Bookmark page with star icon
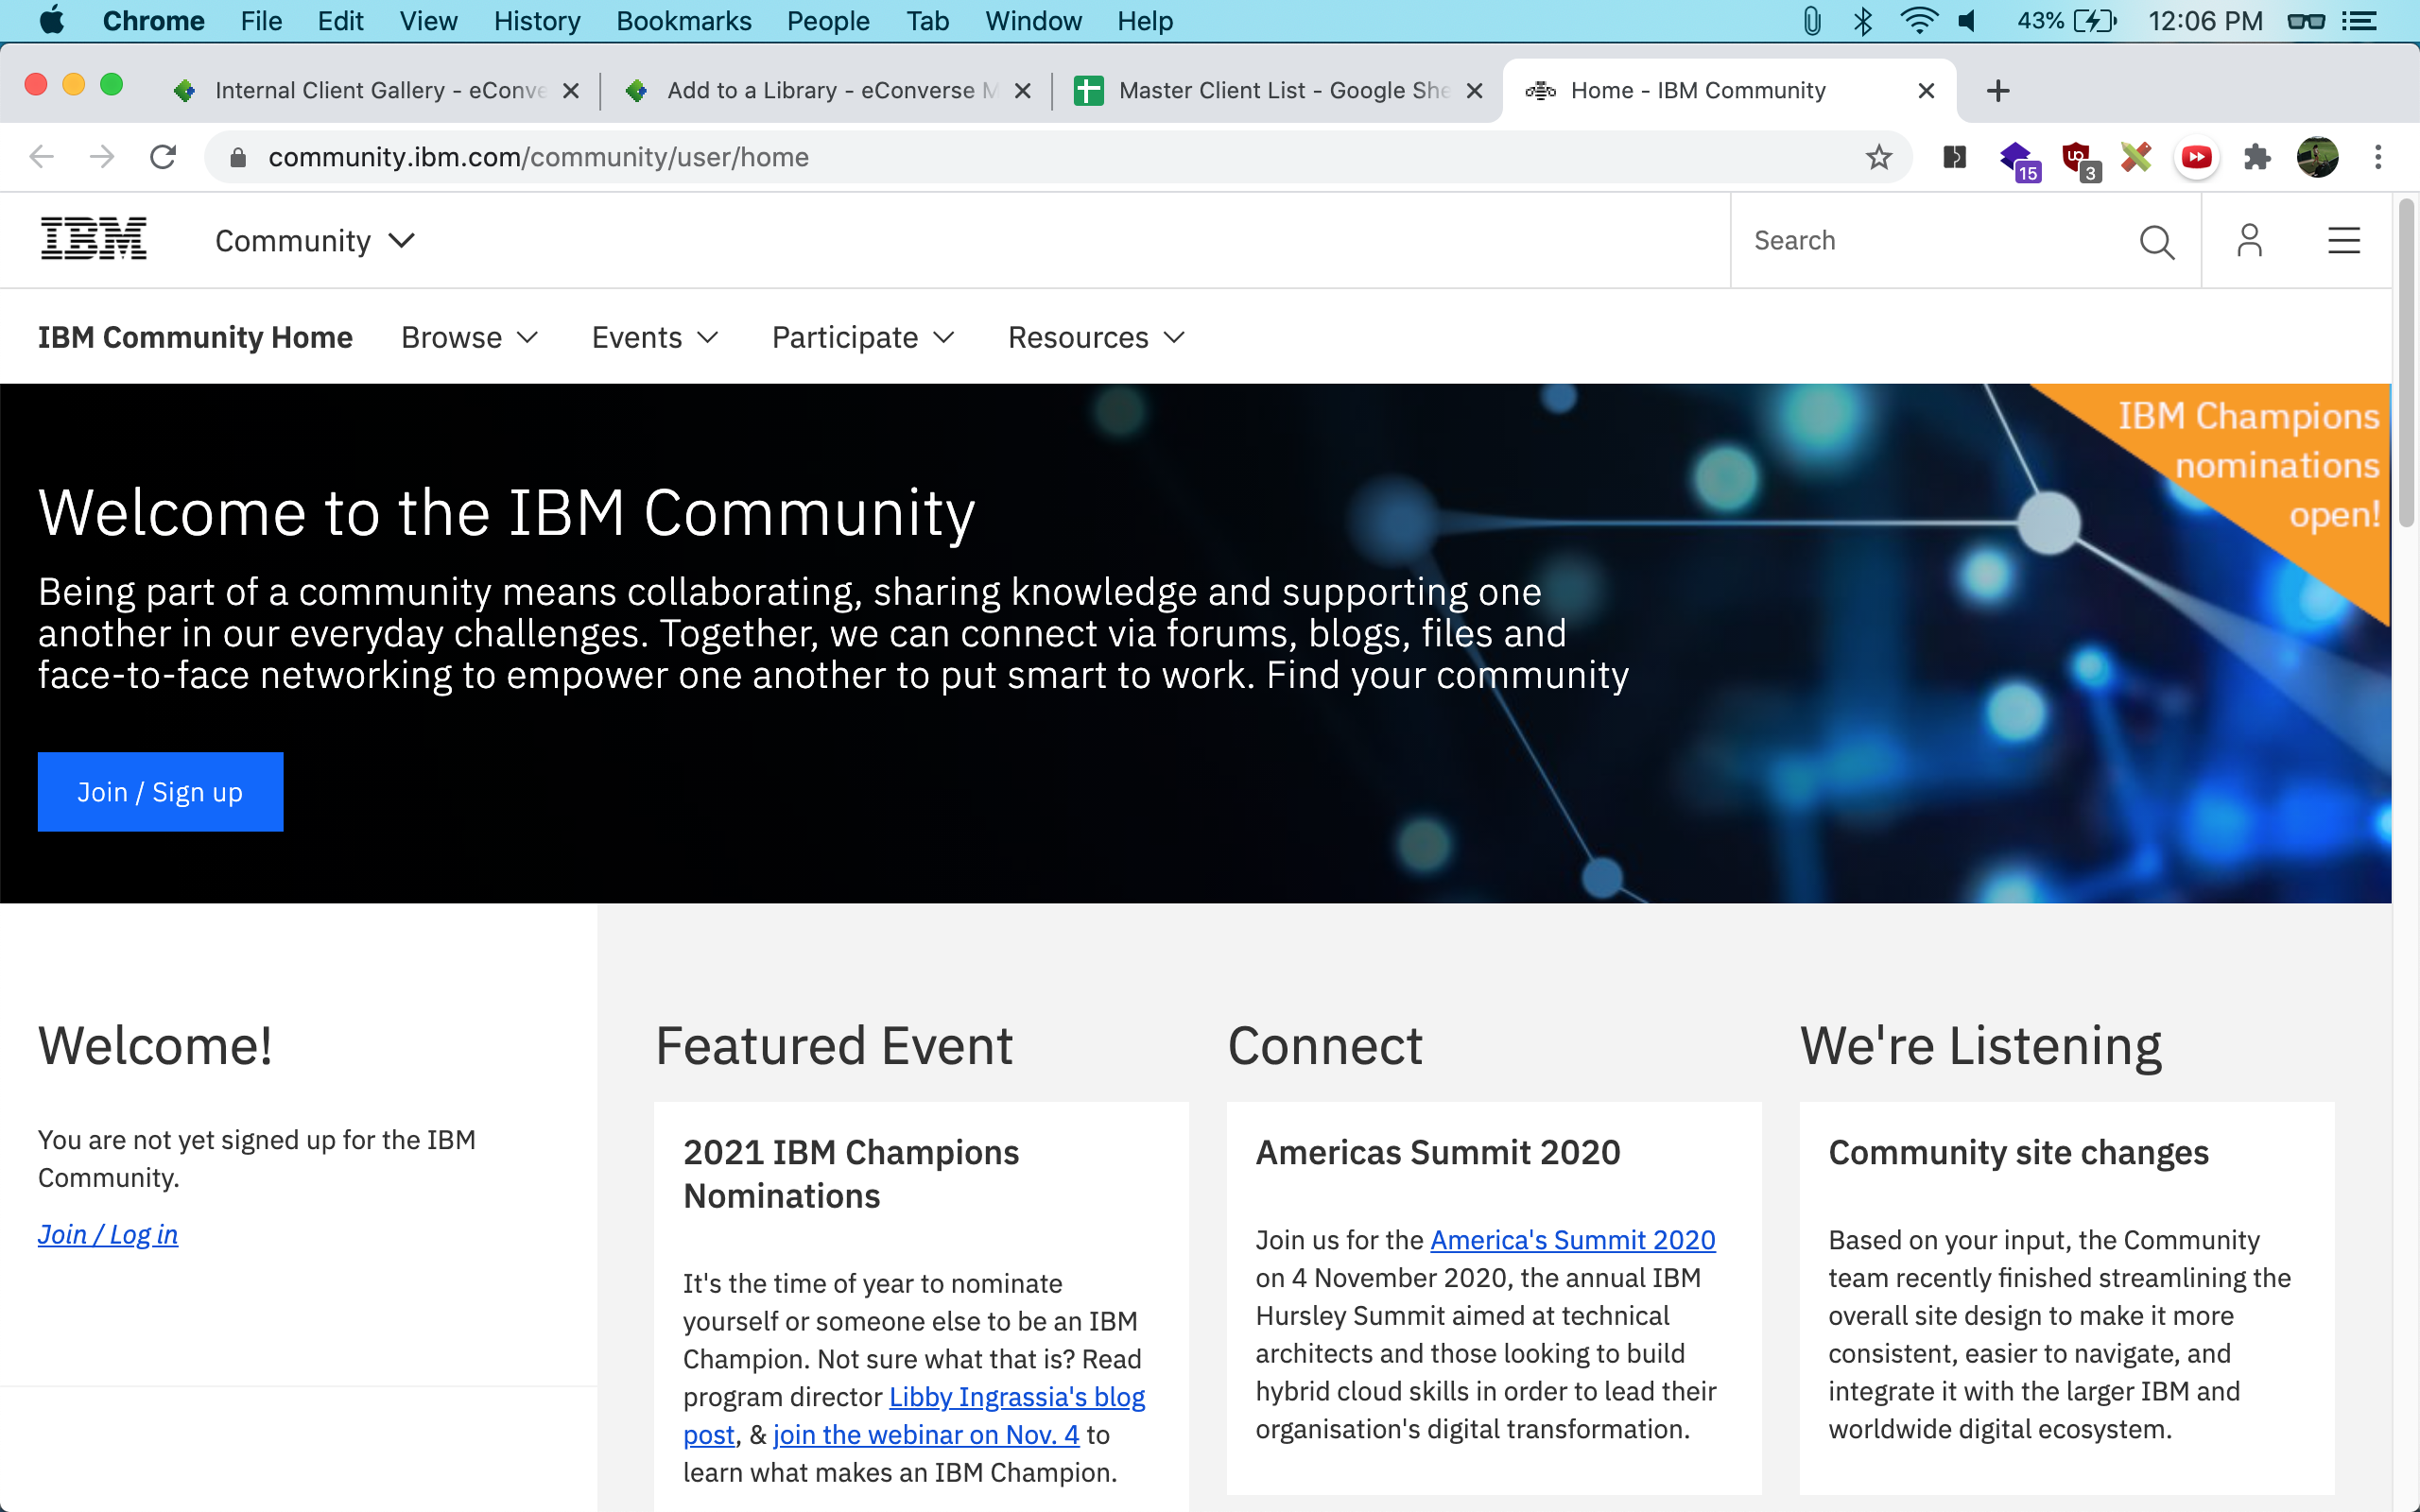Screen dimensions: 2420x1512 [1879, 157]
